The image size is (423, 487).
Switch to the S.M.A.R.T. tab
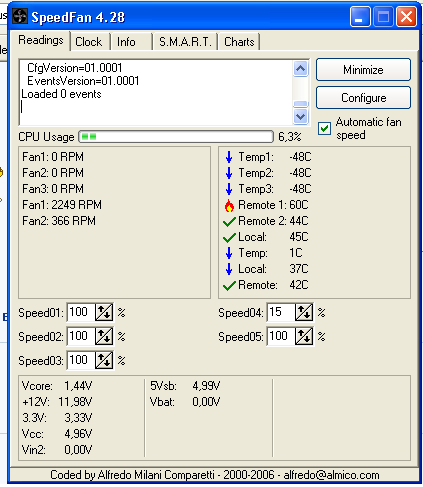coord(185,42)
